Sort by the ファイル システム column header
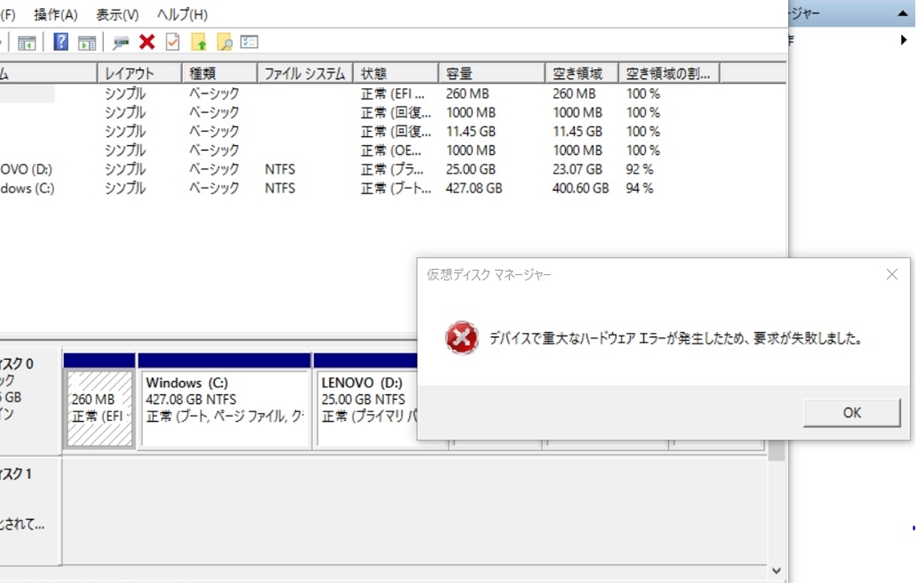The width and height of the screenshot is (921, 583). tap(304, 74)
